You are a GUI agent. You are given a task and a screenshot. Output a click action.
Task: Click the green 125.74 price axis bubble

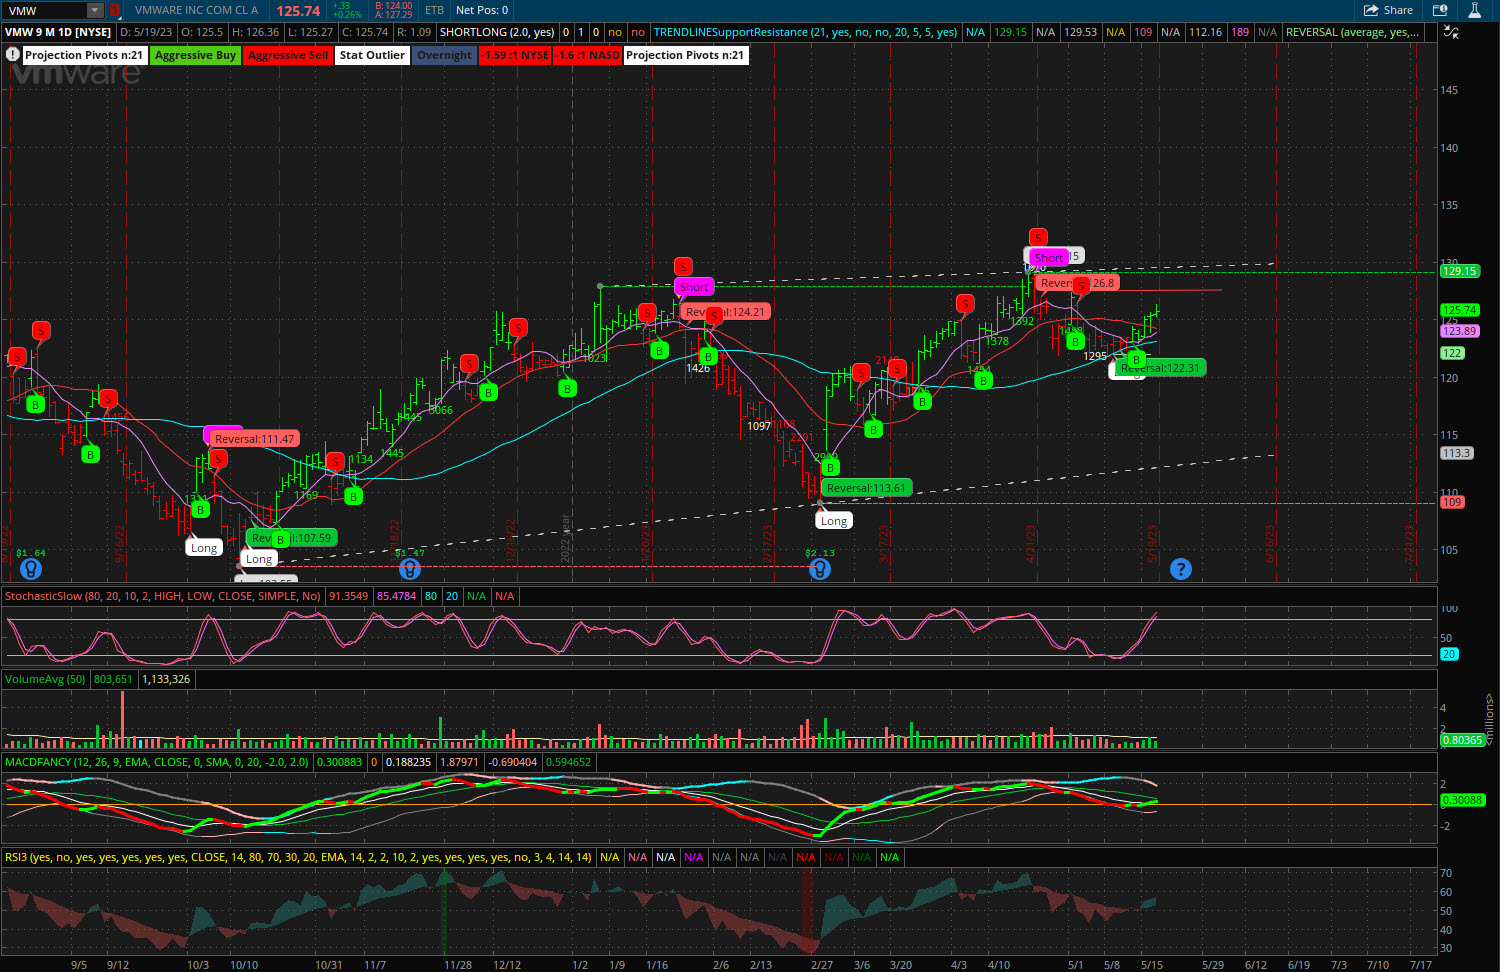[x=1459, y=310]
